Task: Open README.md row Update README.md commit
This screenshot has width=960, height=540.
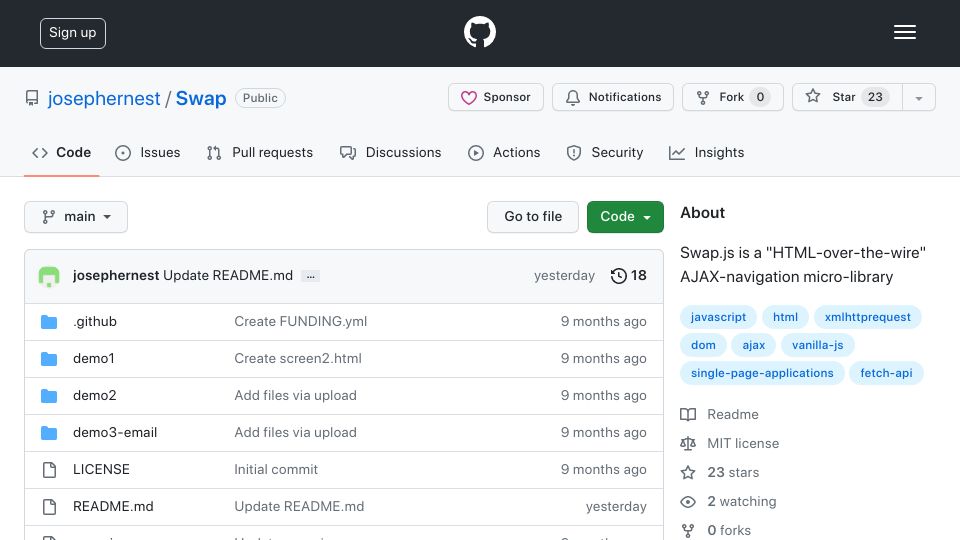Action: (299, 506)
